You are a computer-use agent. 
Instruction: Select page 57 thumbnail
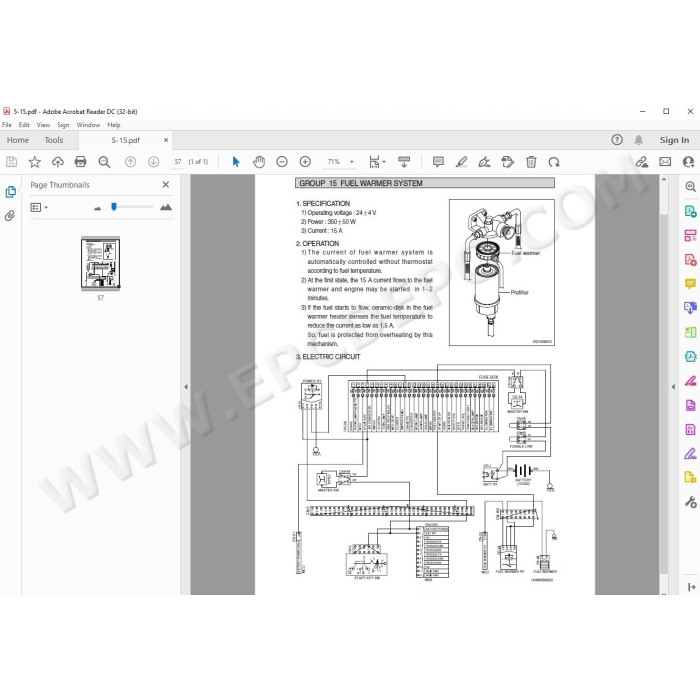(x=100, y=264)
